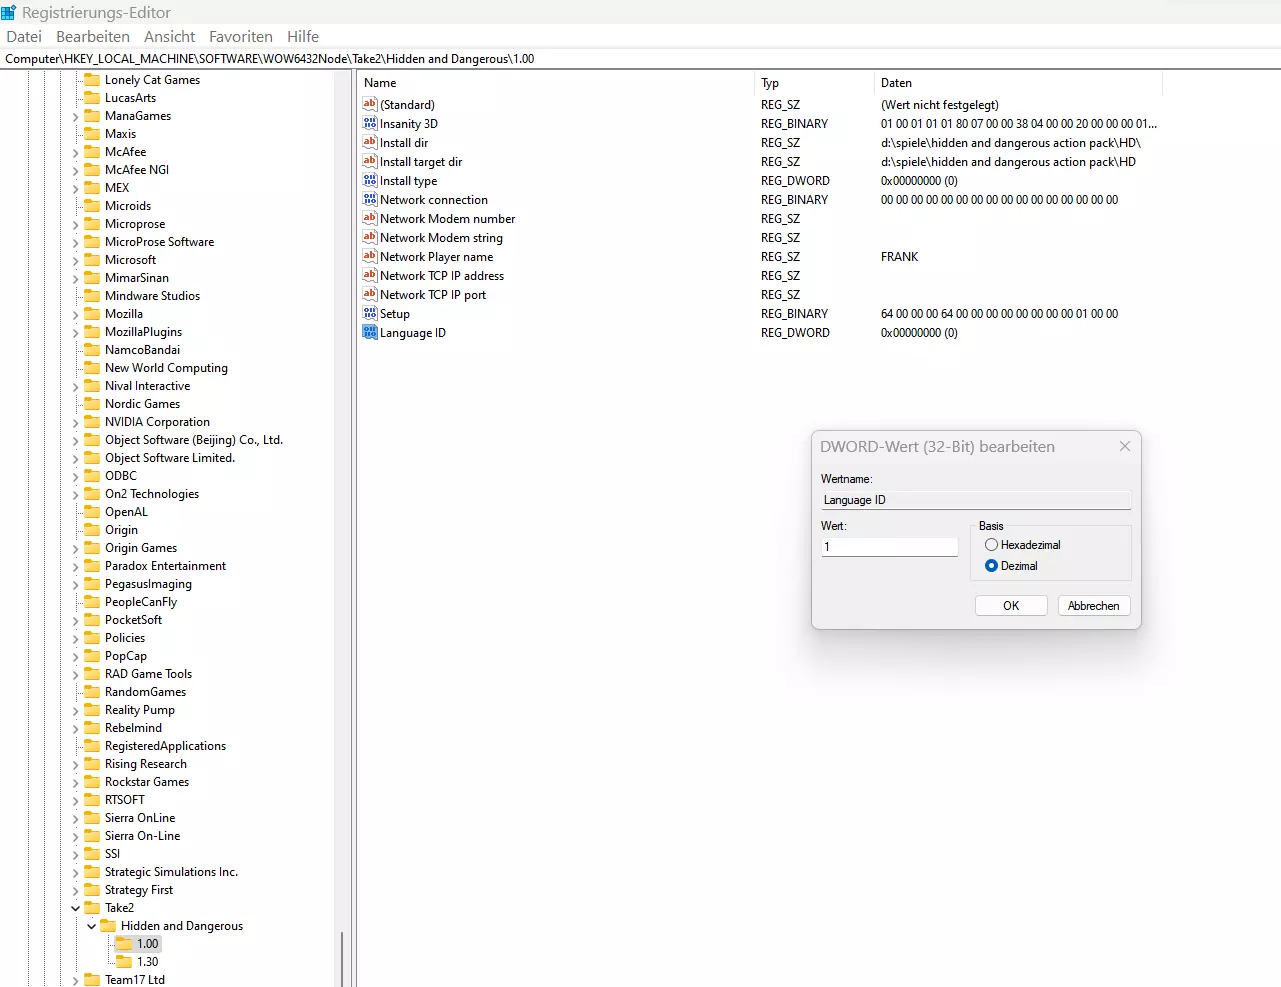Image resolution: width=1281 pixels, height=987 pixels.
Task: Click the Policies folder icon
Action: click(92, 637)
